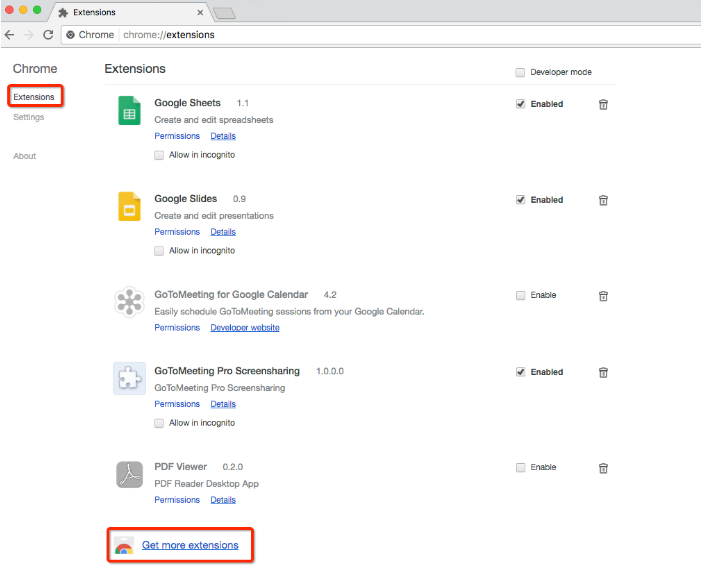Viewport: 707px width, 572px height.
Task: Delete GoToMeeting for Google Calendar via trash icon
Action: [603, 296]
